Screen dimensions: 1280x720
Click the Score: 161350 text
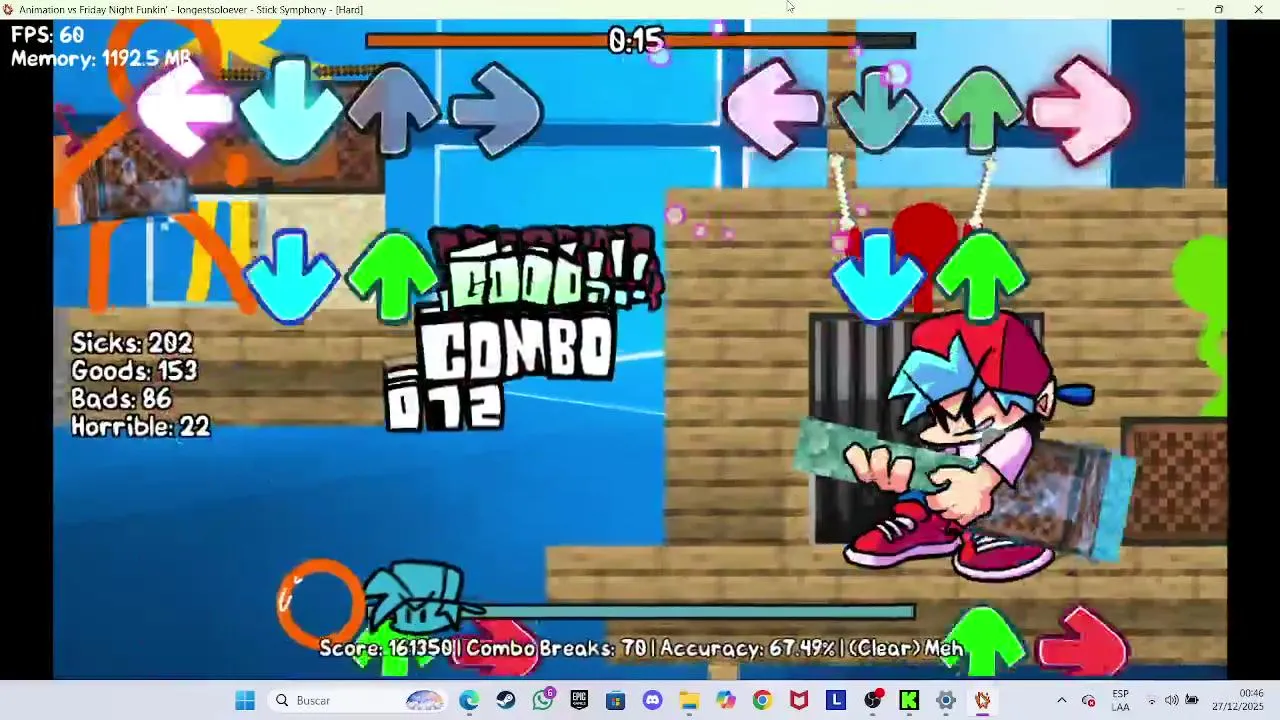[385, 648]
